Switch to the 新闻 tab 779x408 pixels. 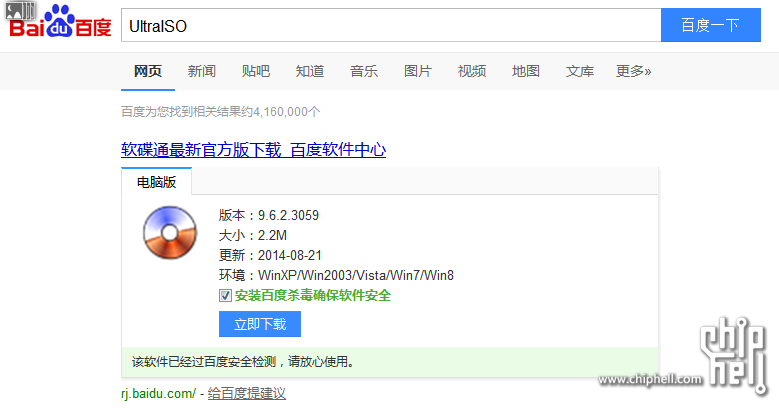click(202, 71)
